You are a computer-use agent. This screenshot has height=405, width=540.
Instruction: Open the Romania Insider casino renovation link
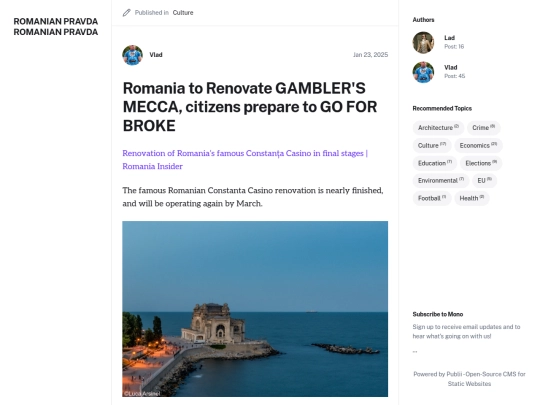click(245, 160)
